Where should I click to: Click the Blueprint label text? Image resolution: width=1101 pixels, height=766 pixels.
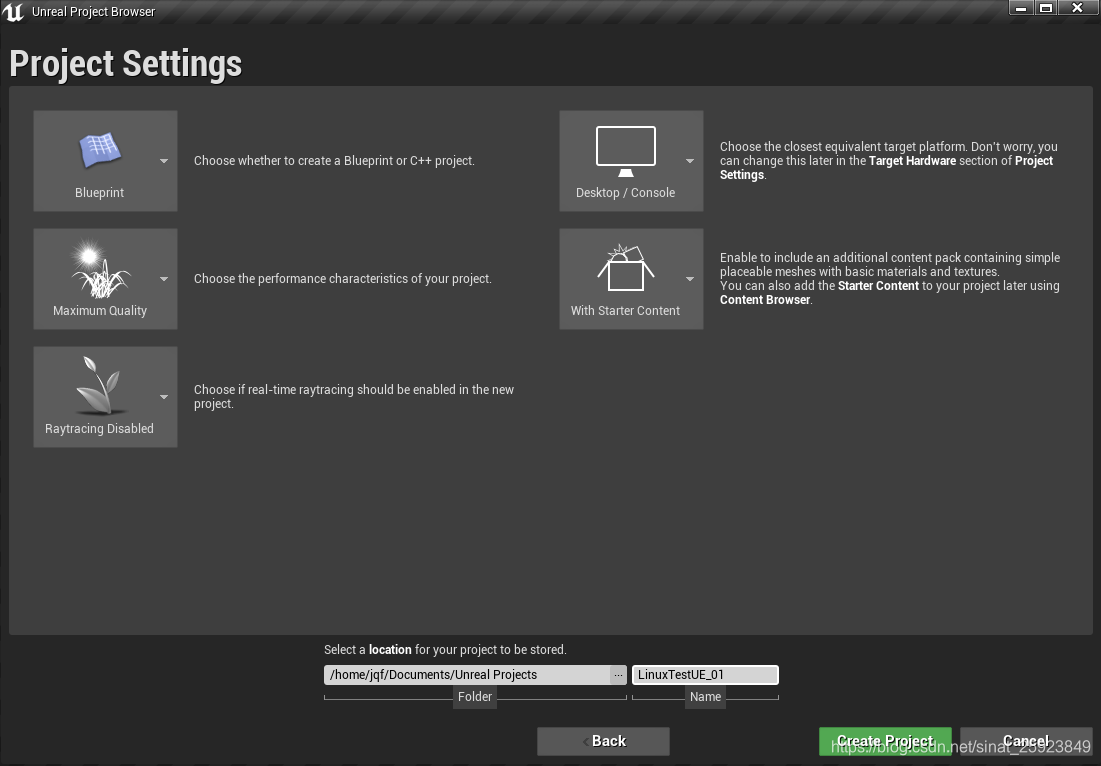[100, 192]
